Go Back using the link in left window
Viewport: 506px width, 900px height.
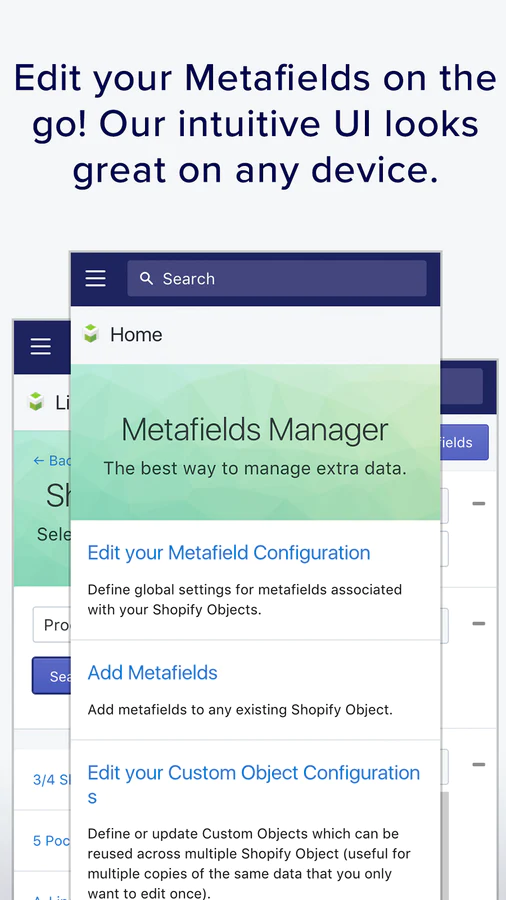tap(52, 460)
